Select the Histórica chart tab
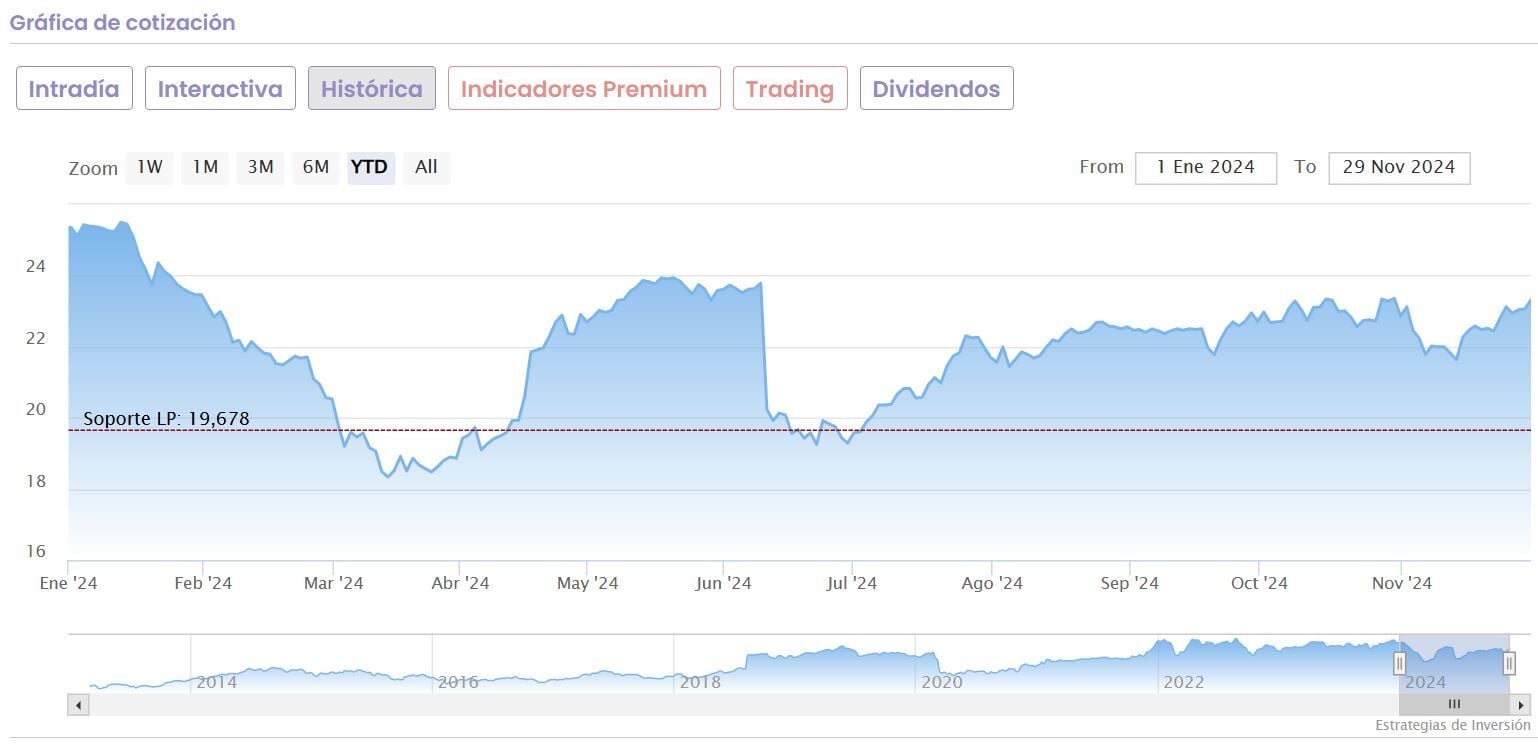Viewport: 1538px width, 745px height. [x=371, y=89]
